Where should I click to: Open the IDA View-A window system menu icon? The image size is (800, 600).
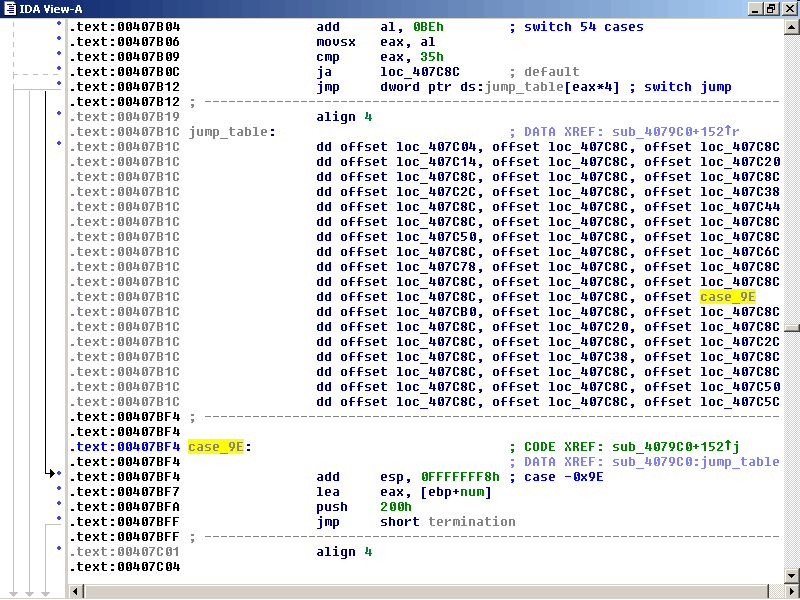tap(10, 8)
